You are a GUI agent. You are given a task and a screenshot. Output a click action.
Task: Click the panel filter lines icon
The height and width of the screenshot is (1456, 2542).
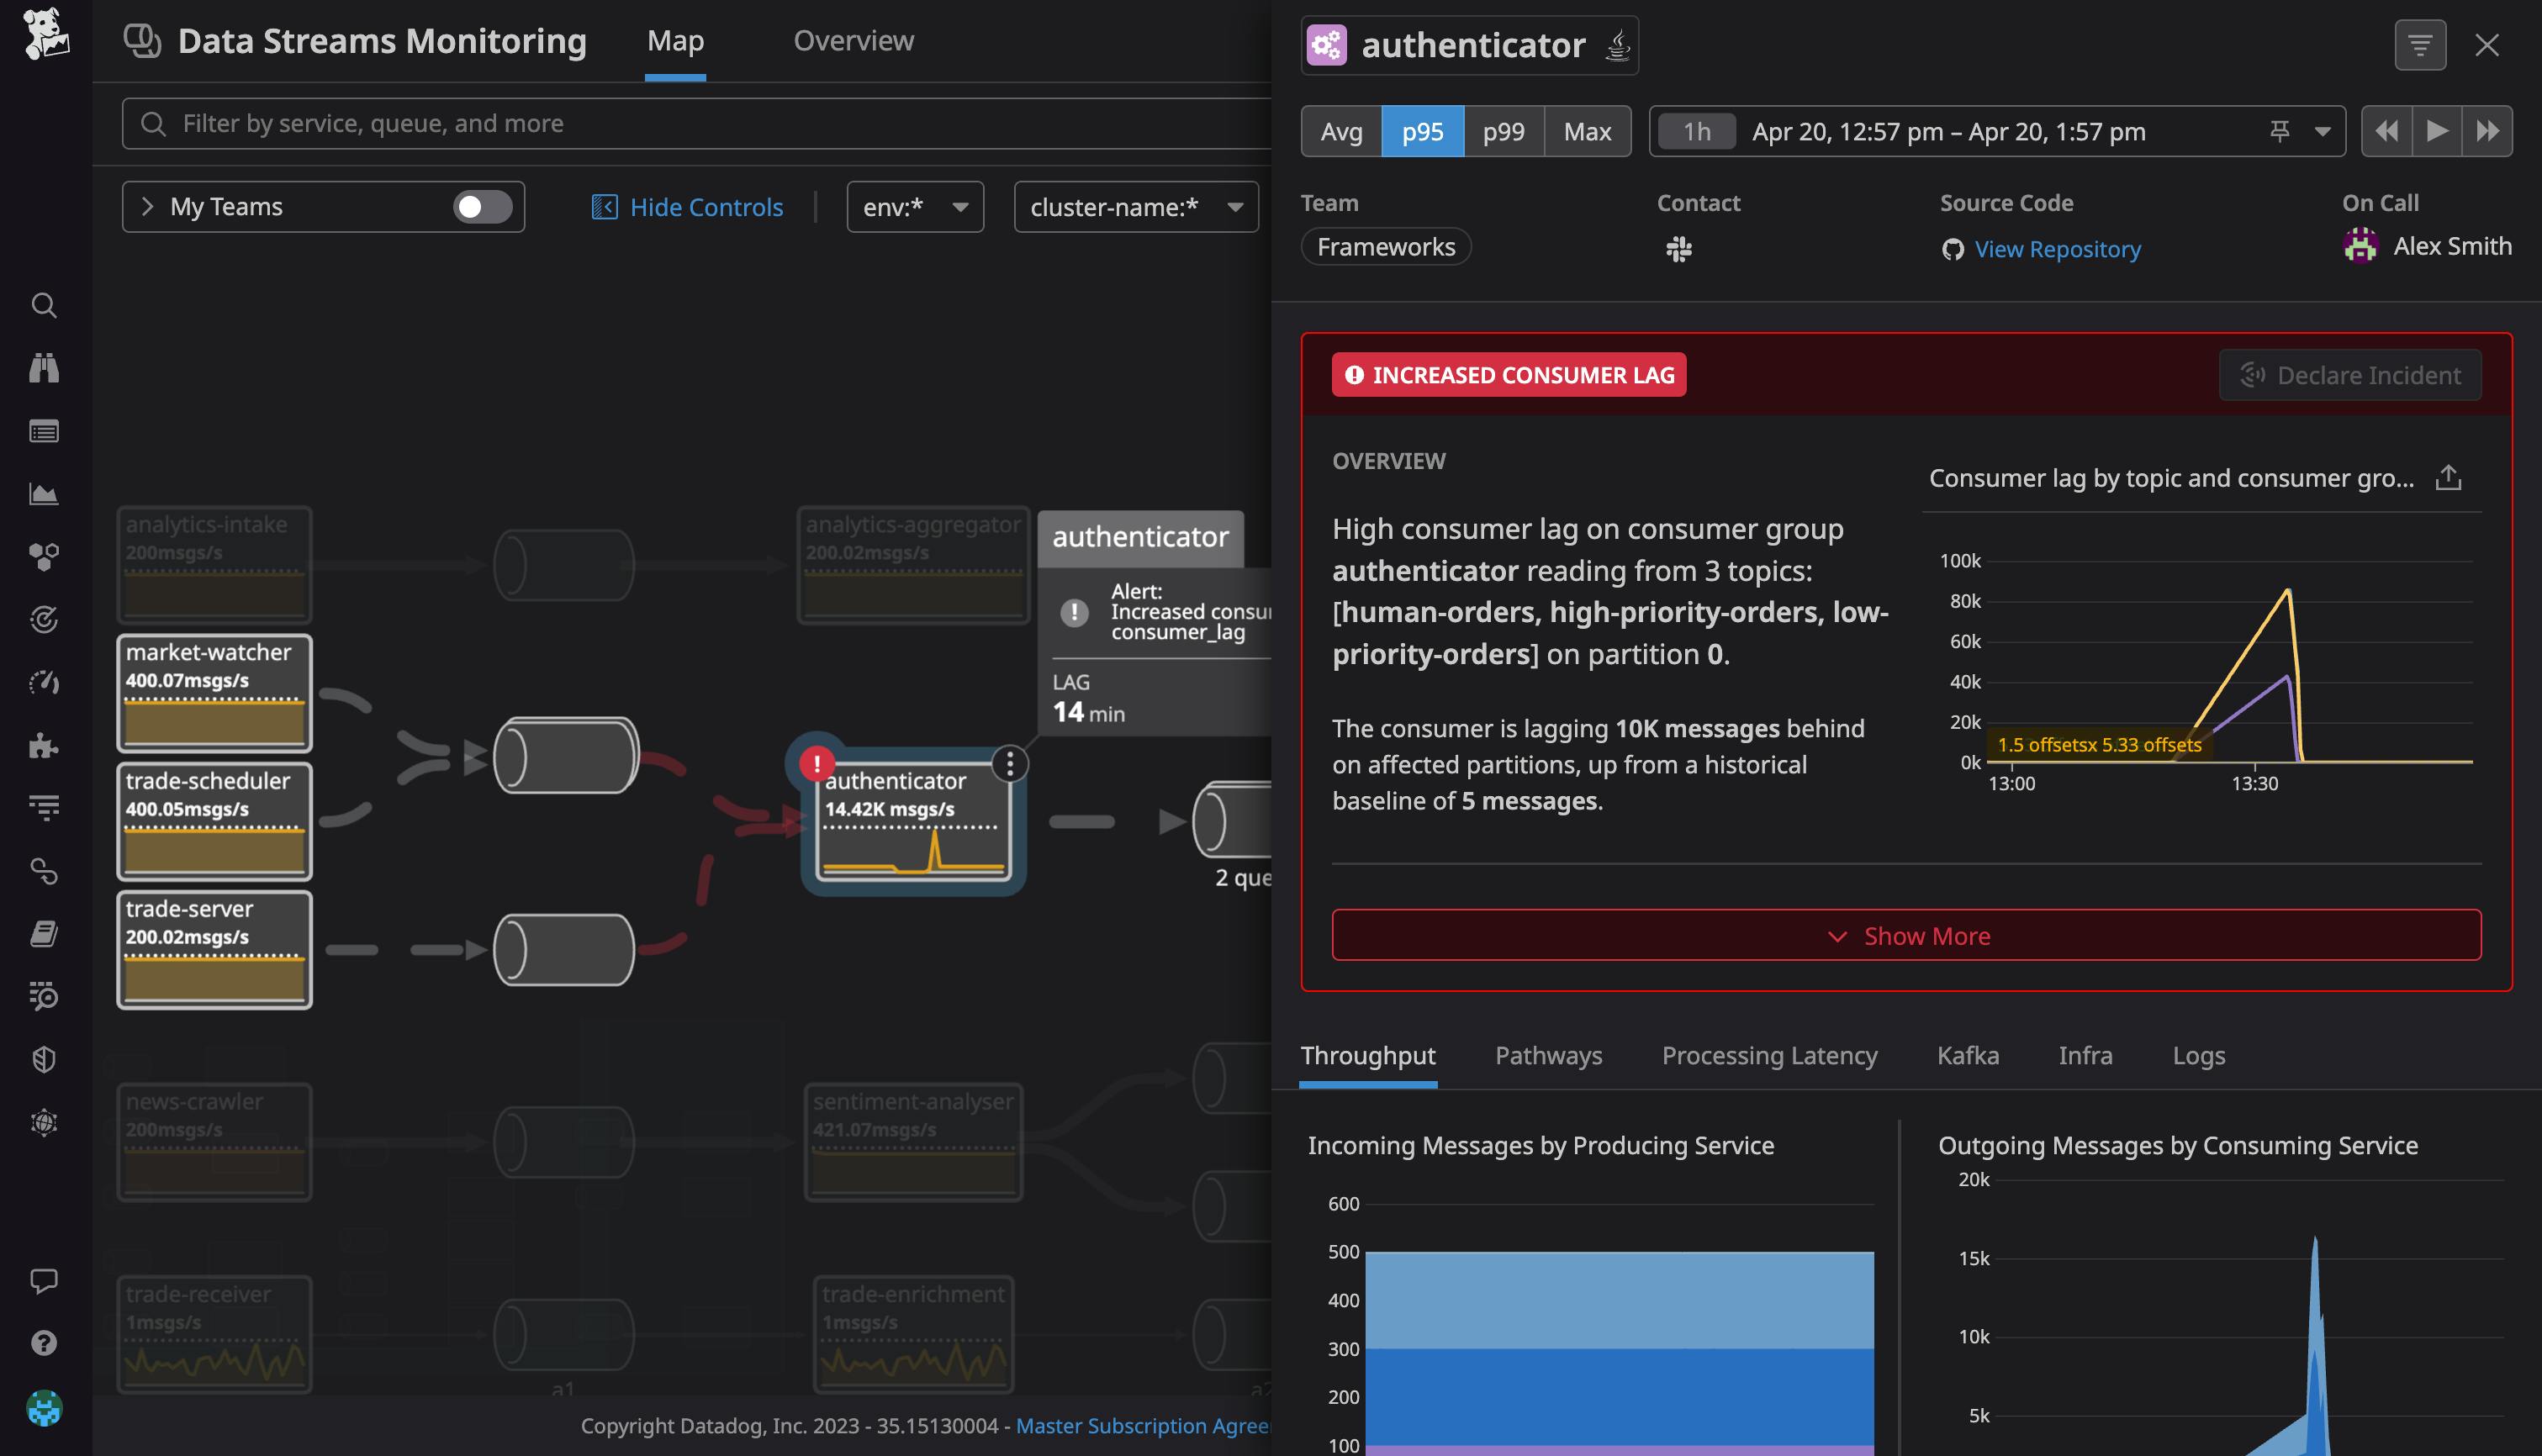pos(2420,45)
